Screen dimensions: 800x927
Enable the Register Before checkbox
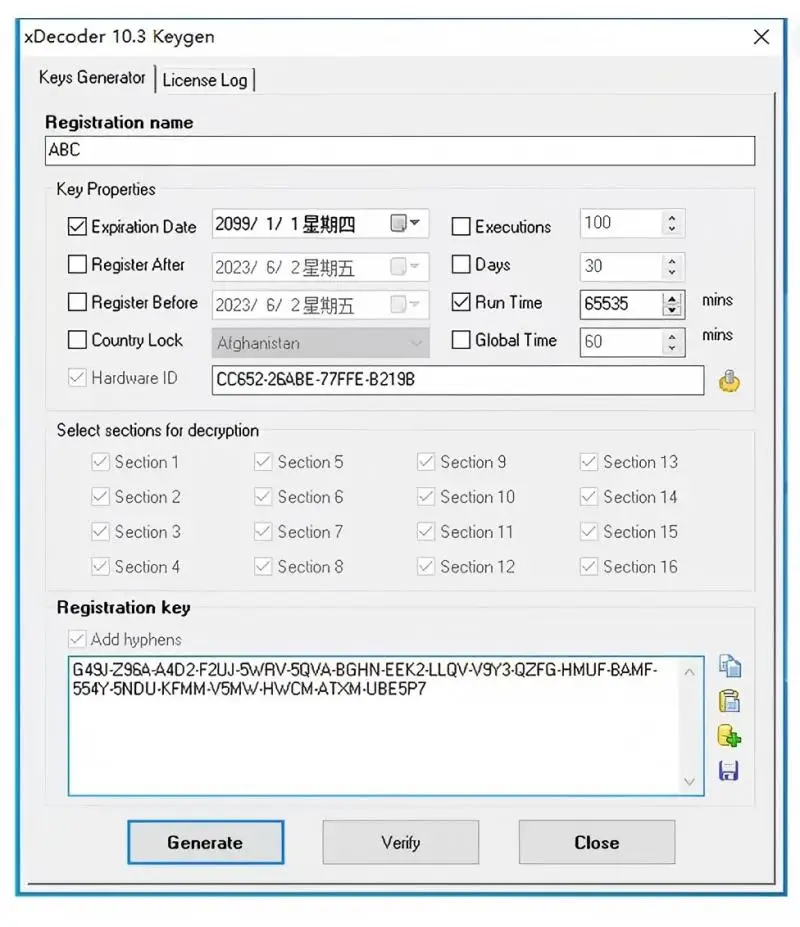pyautogui.click(x=77, y=302)
